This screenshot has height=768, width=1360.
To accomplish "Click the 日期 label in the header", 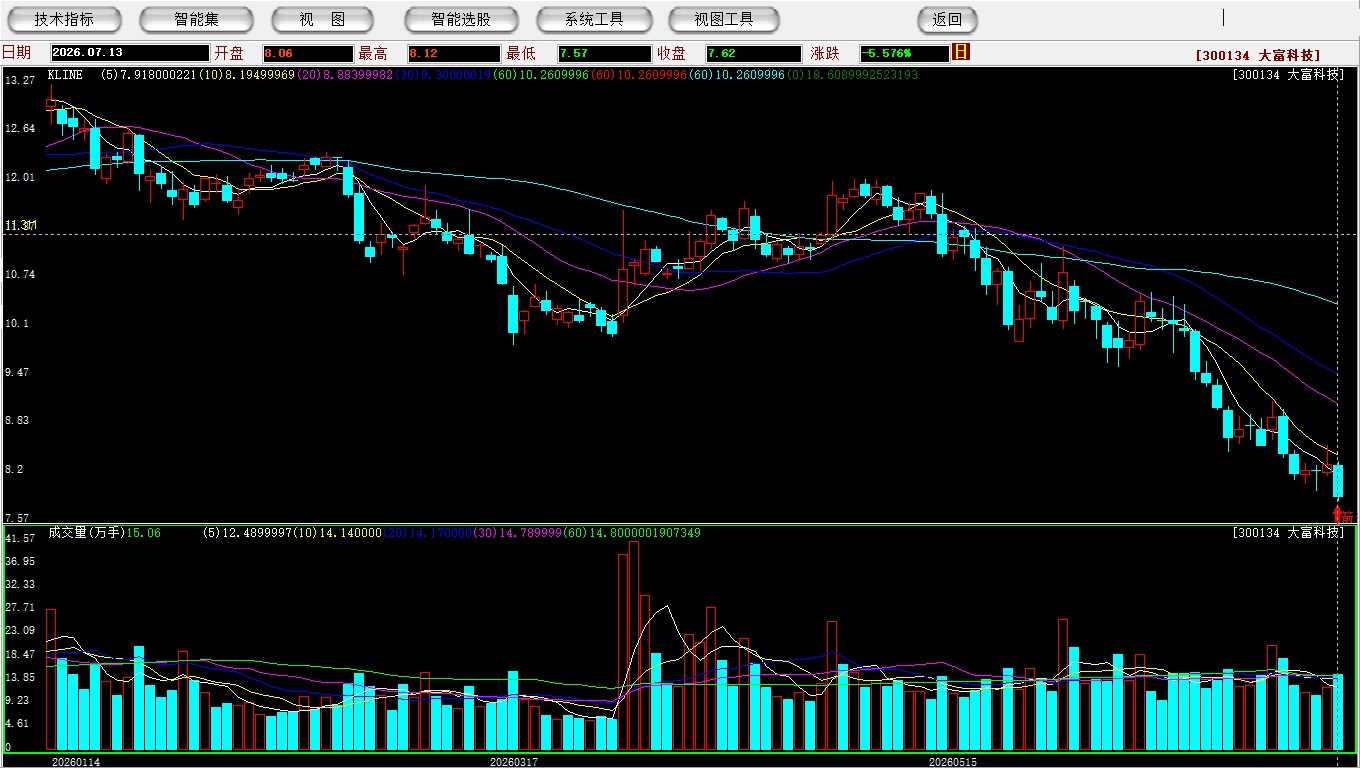I will [17, 53].
